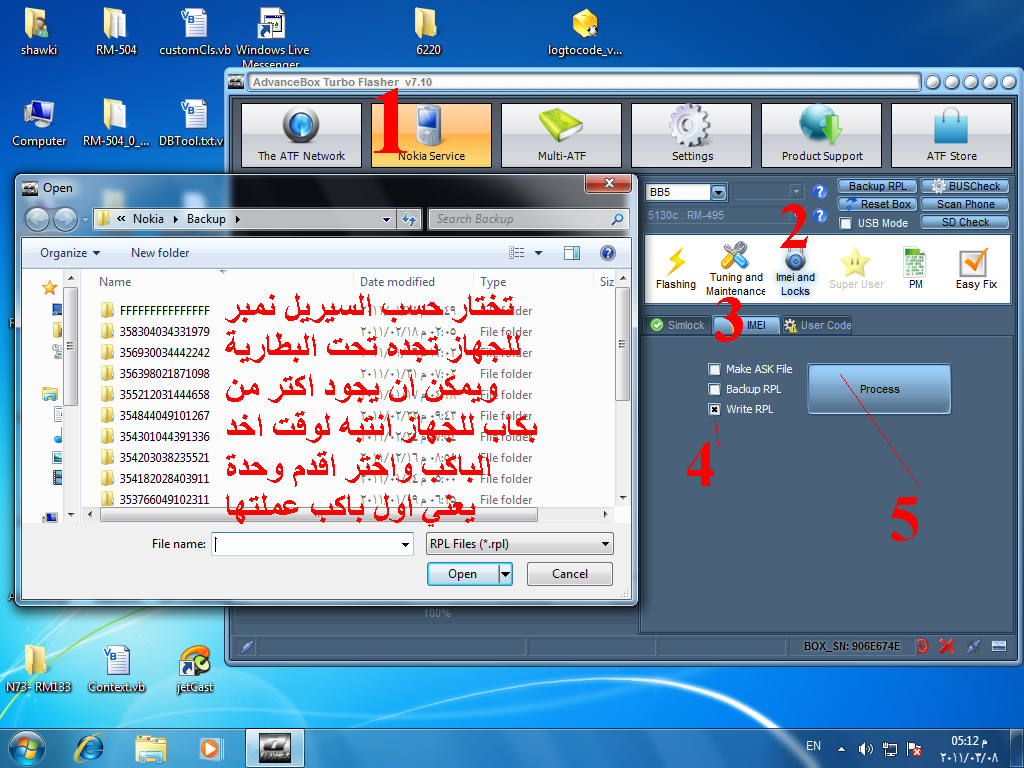Image resolution: width=1024 pixels, height=768 pixels.
Task: Click the Backup RPL top button
Action: 878,186
